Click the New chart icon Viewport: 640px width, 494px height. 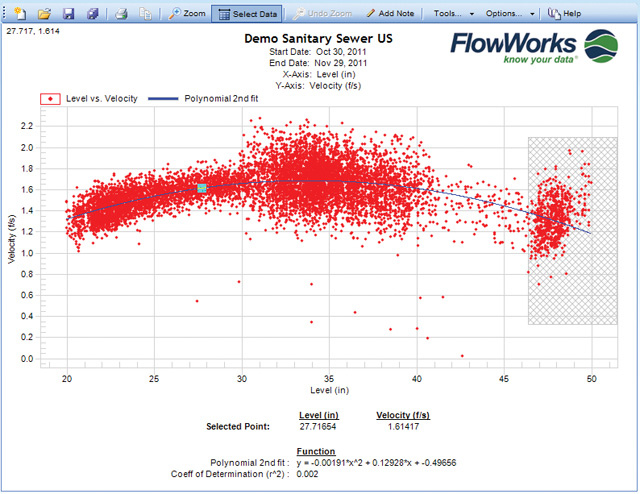(x=20, y=14)
